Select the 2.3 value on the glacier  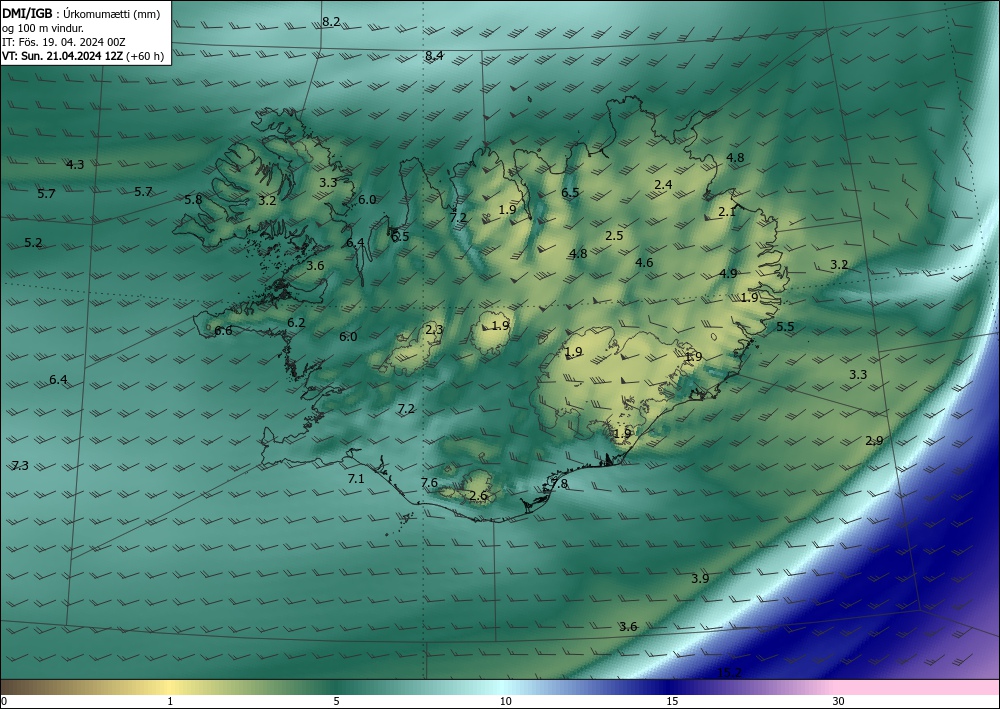(434, 330)
